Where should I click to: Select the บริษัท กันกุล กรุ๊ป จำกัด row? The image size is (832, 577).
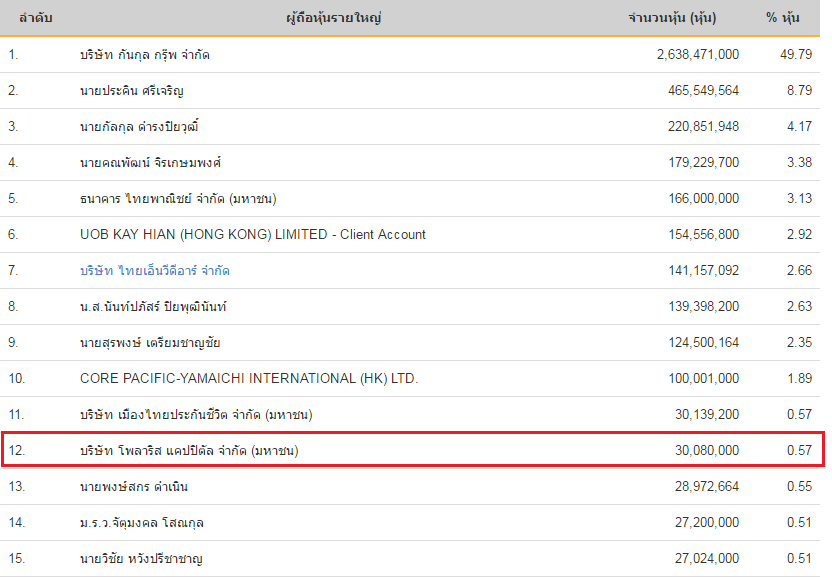pyautogui.click(x=410, y=55)
